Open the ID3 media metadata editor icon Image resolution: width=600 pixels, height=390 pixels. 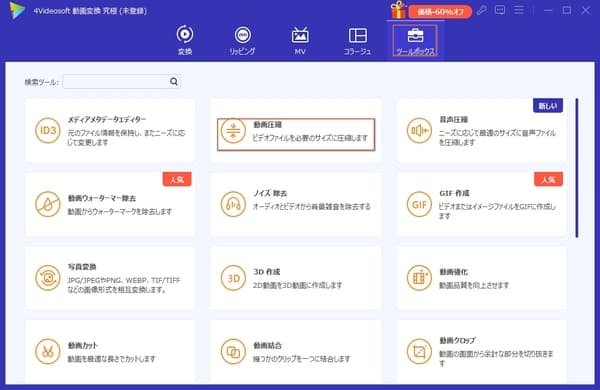48,131
